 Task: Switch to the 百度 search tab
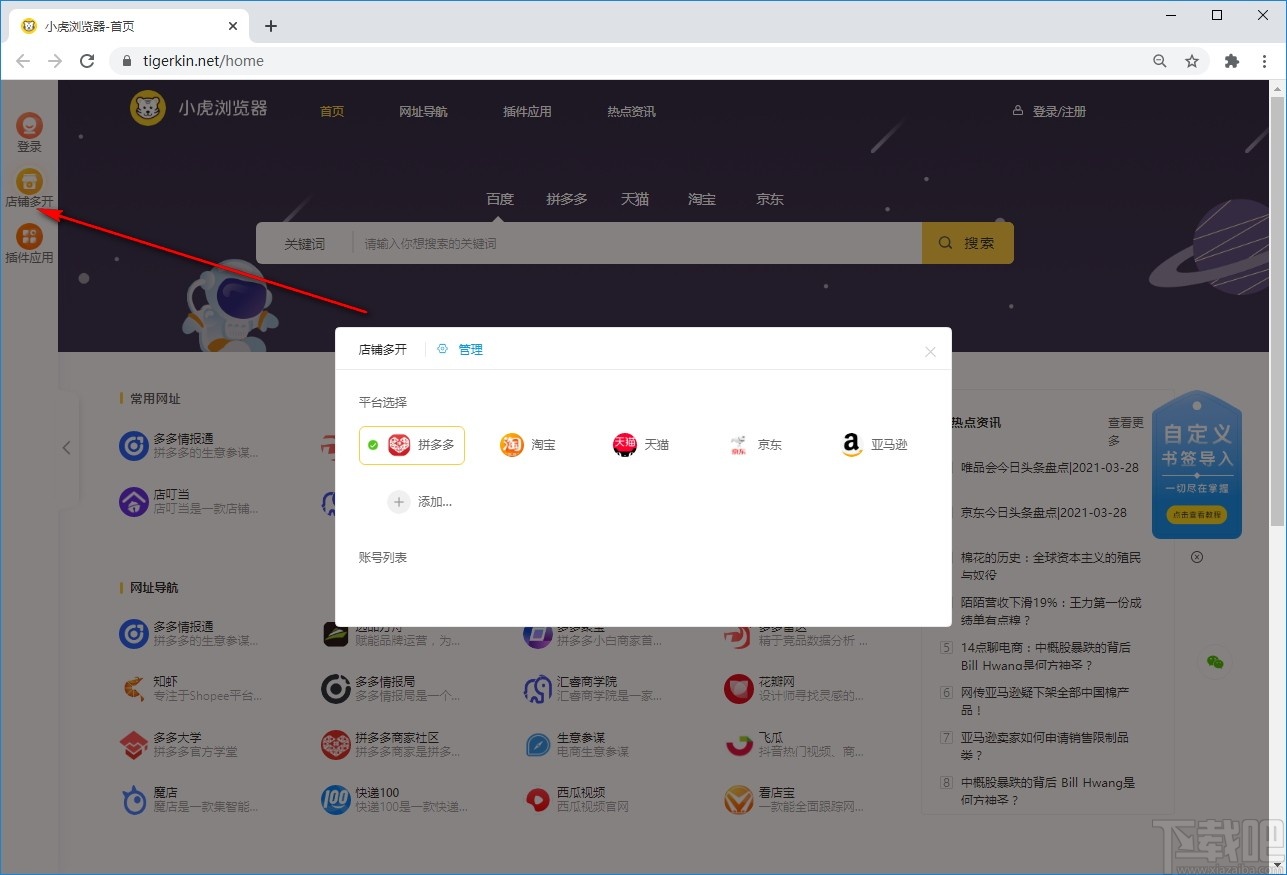click(x=499, y=198)
